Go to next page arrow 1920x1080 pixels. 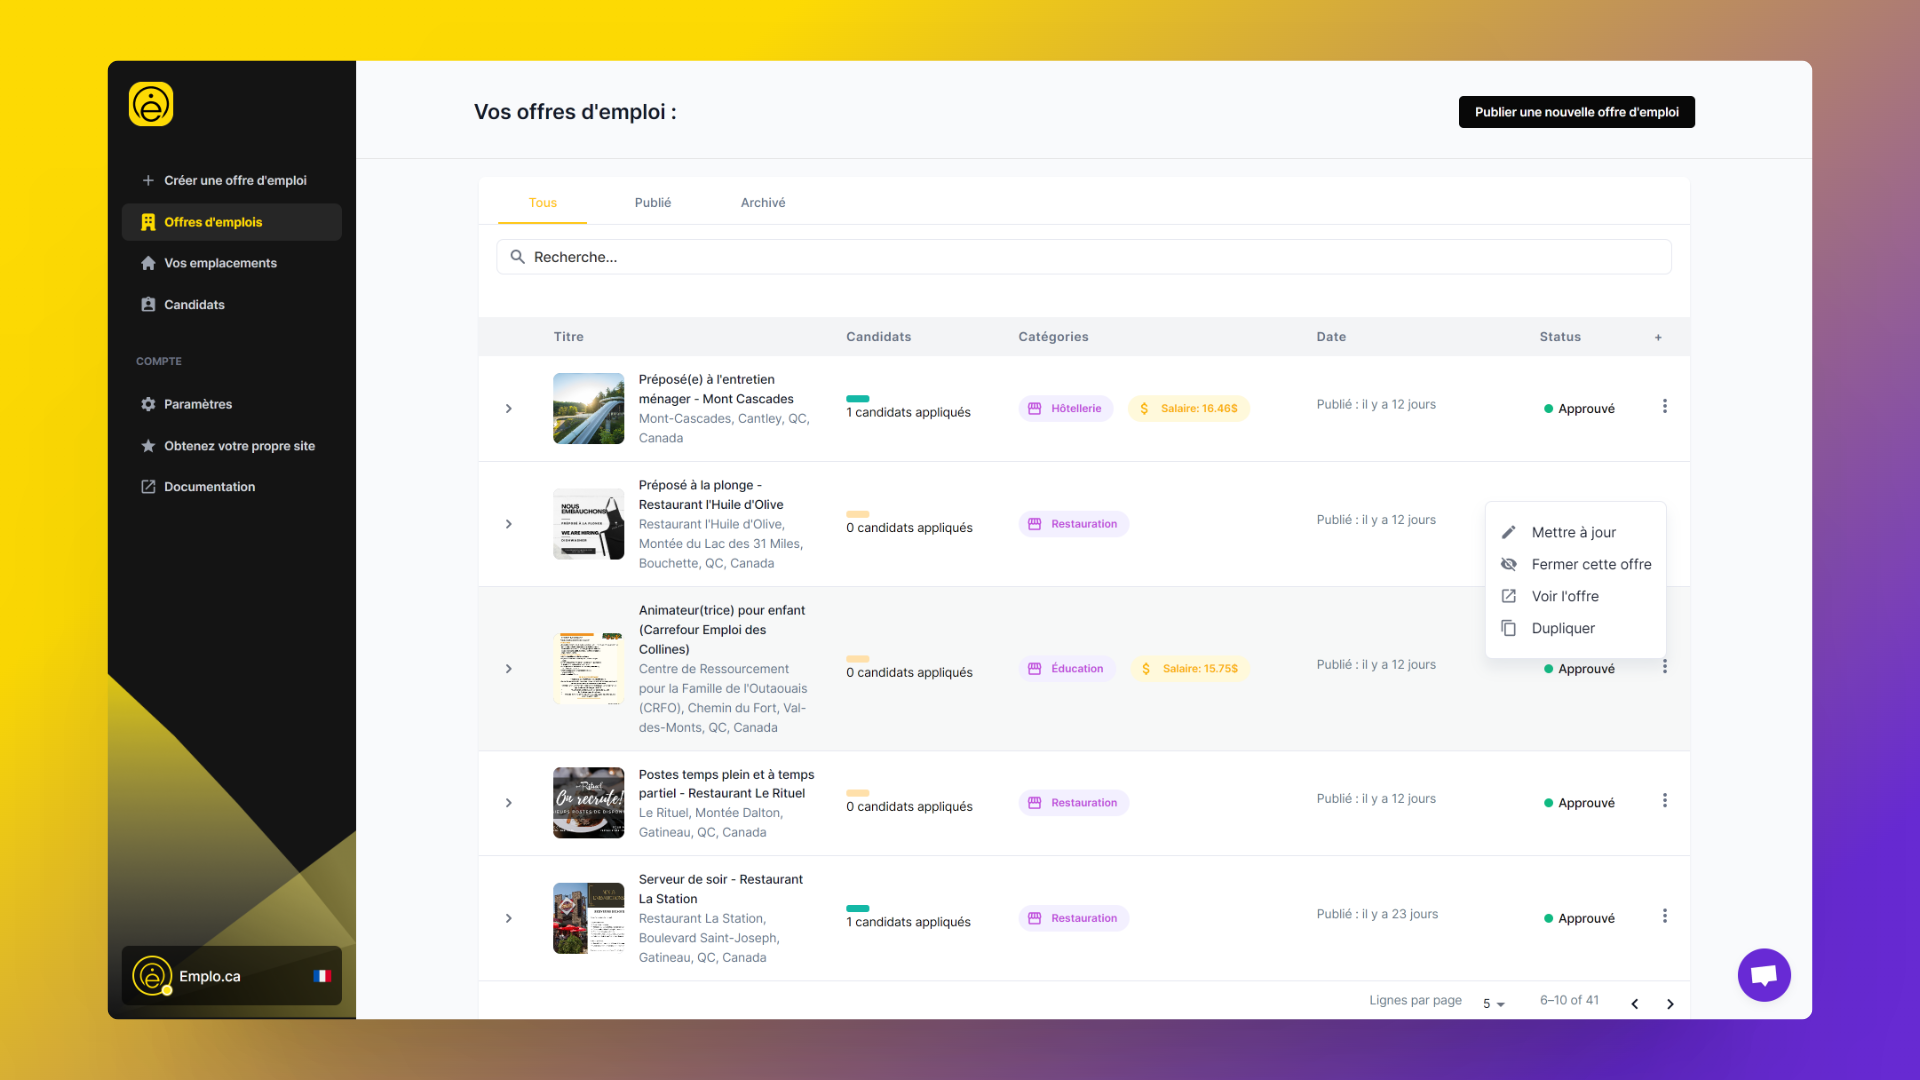[x=1670, y=1004]
